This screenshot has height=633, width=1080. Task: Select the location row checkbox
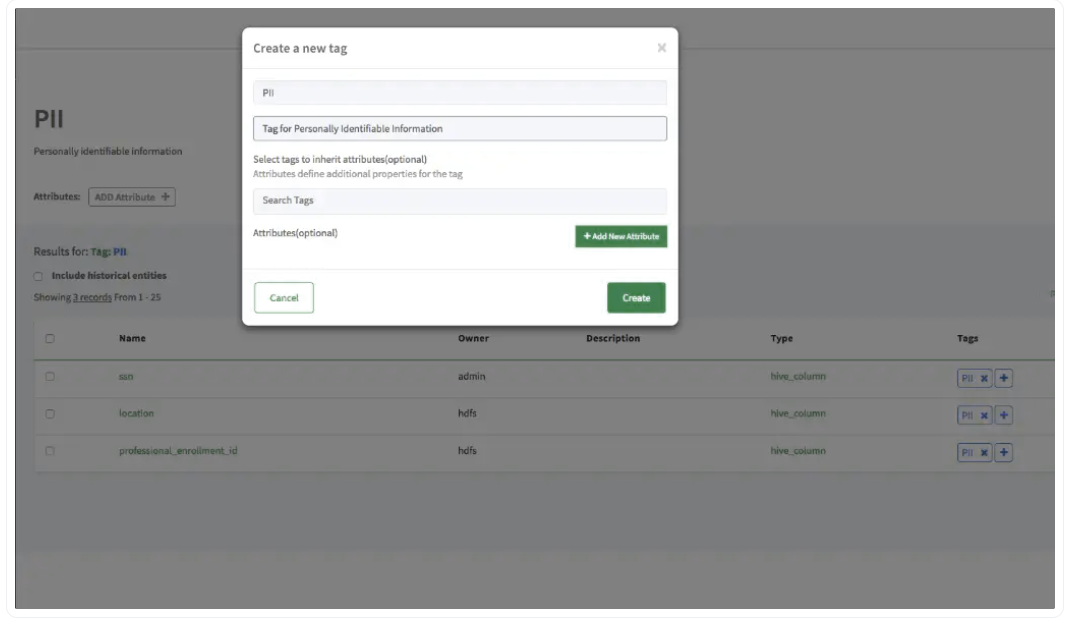(49, 414)
